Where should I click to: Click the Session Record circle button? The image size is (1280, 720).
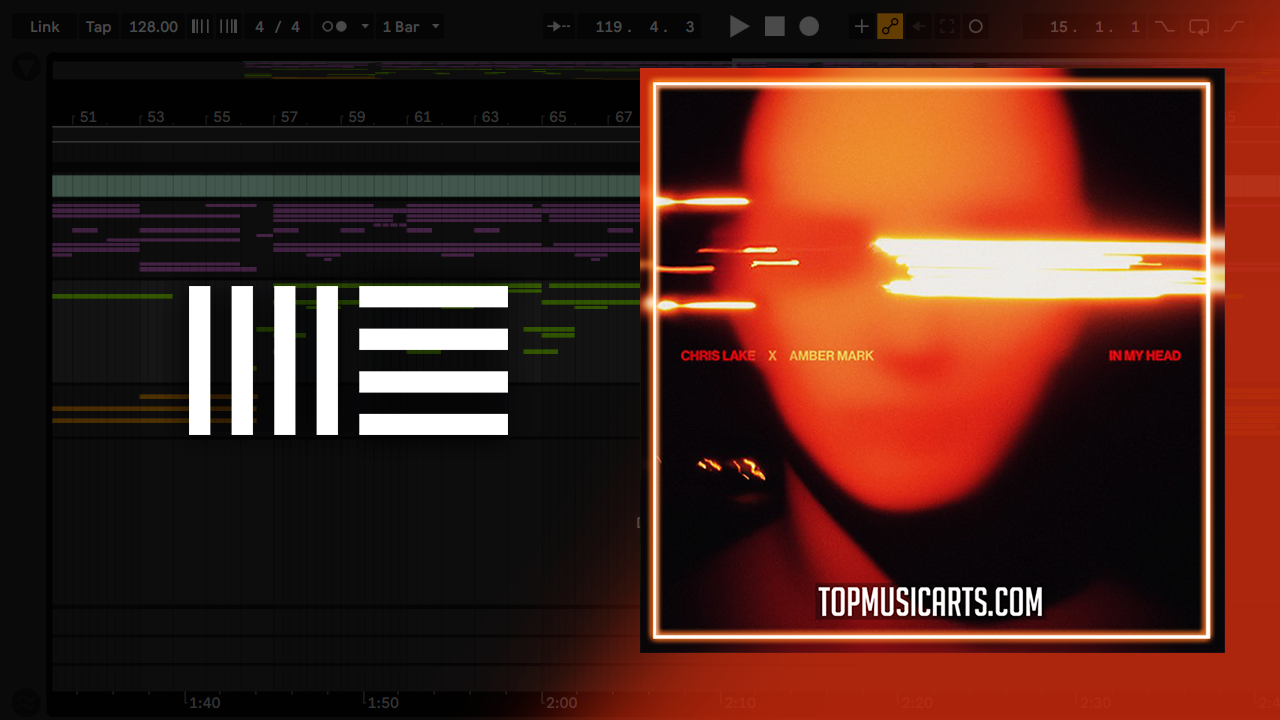pyautogui.click(x=976, y=27)
